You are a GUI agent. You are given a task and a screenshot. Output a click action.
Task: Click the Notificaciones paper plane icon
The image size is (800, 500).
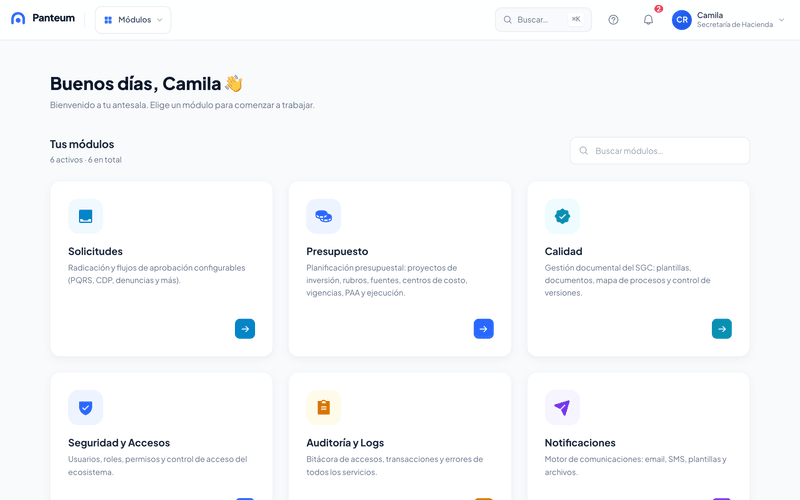coord(562,408)
